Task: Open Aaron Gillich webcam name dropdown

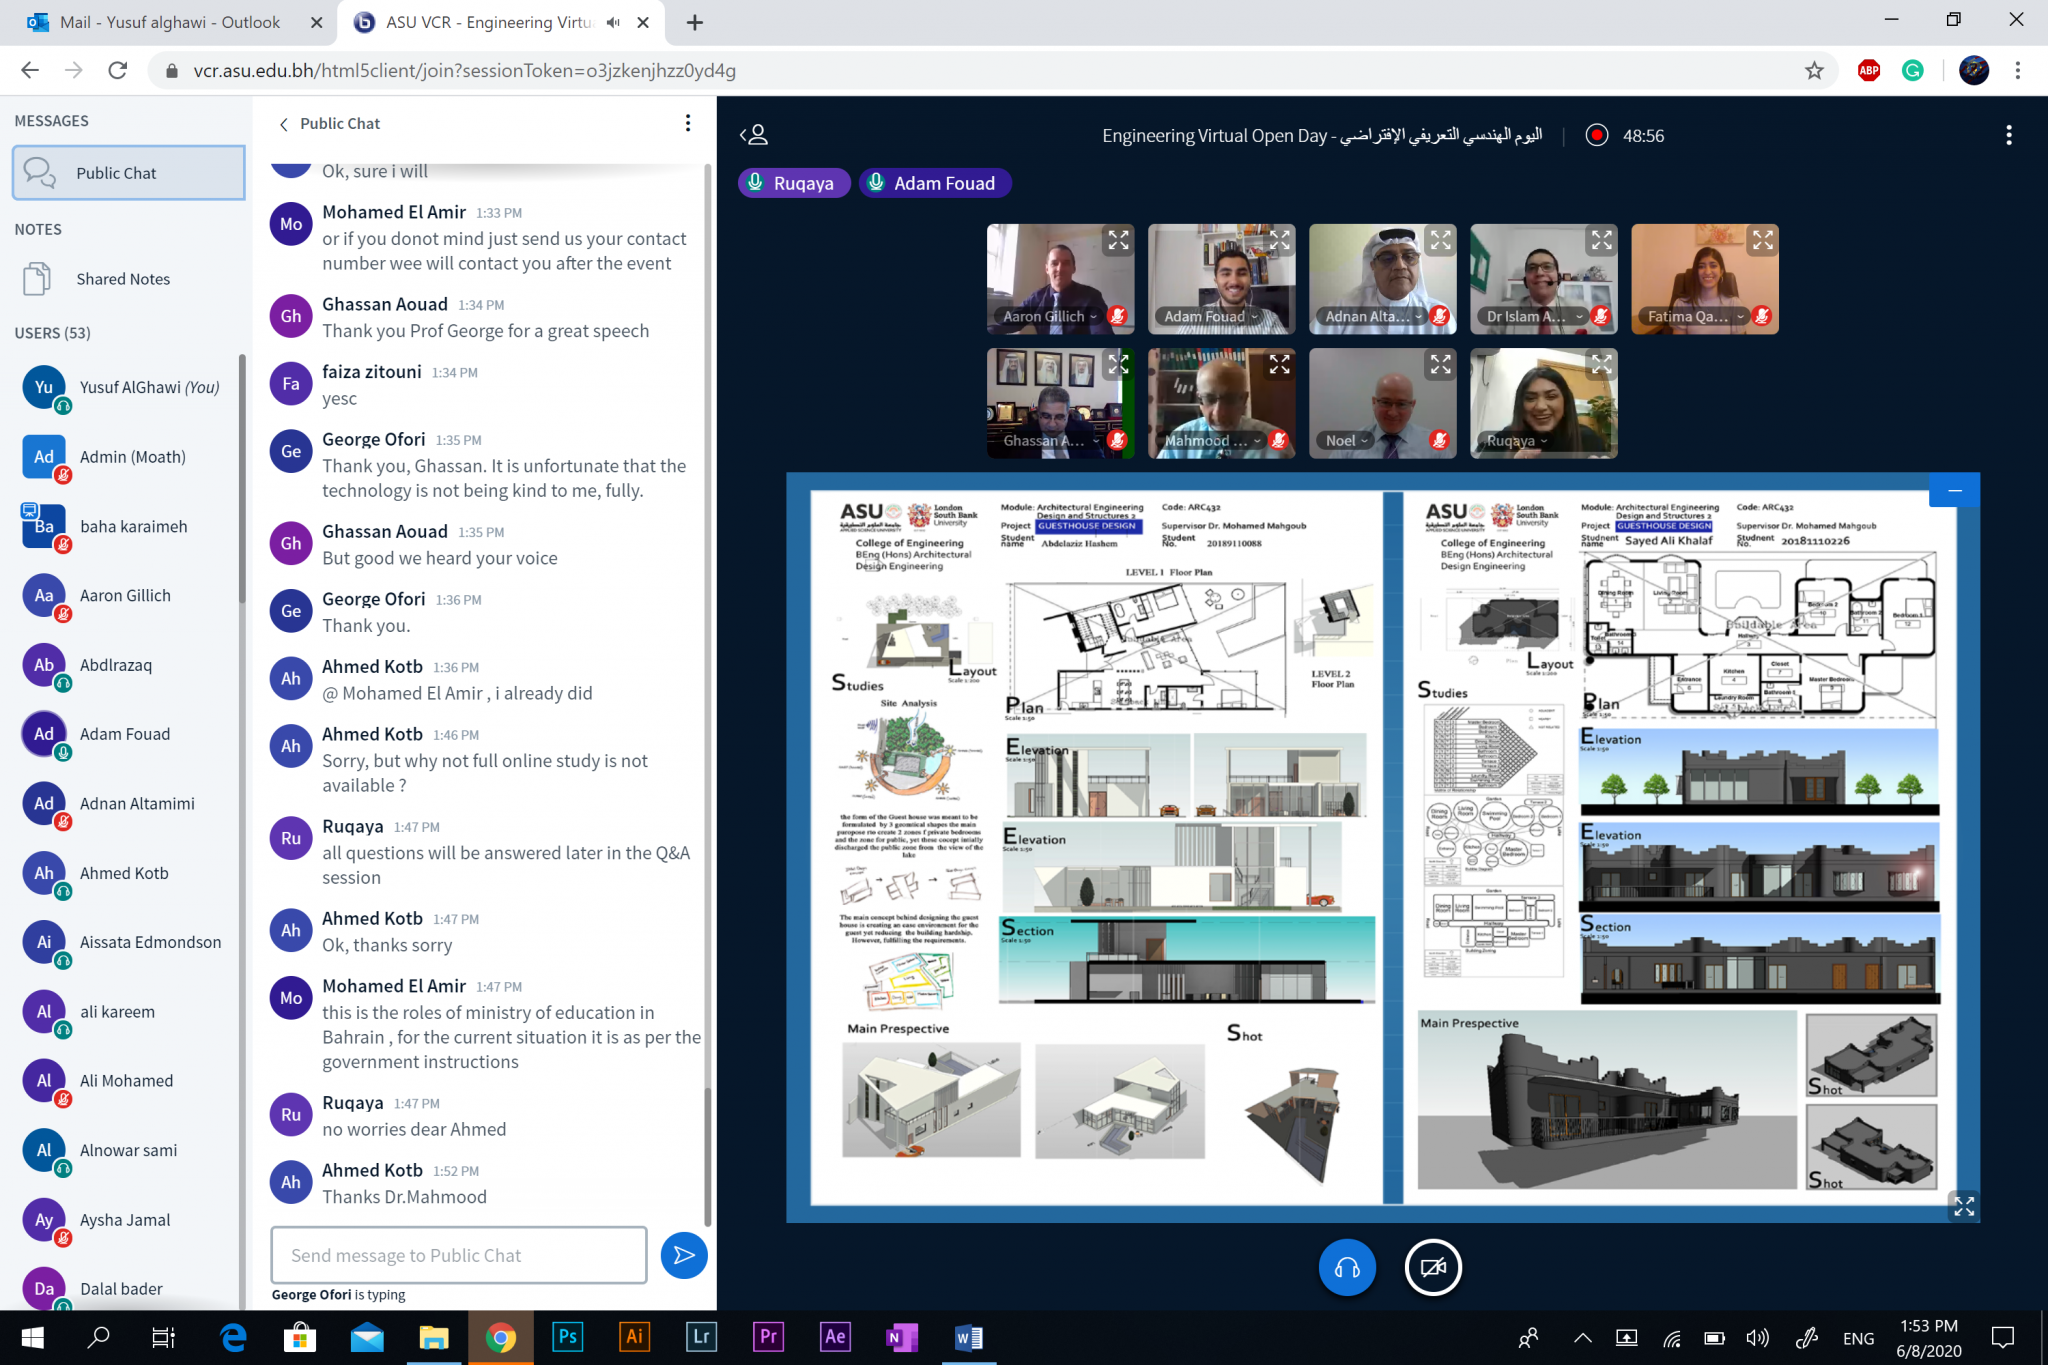Action: 1049,316
